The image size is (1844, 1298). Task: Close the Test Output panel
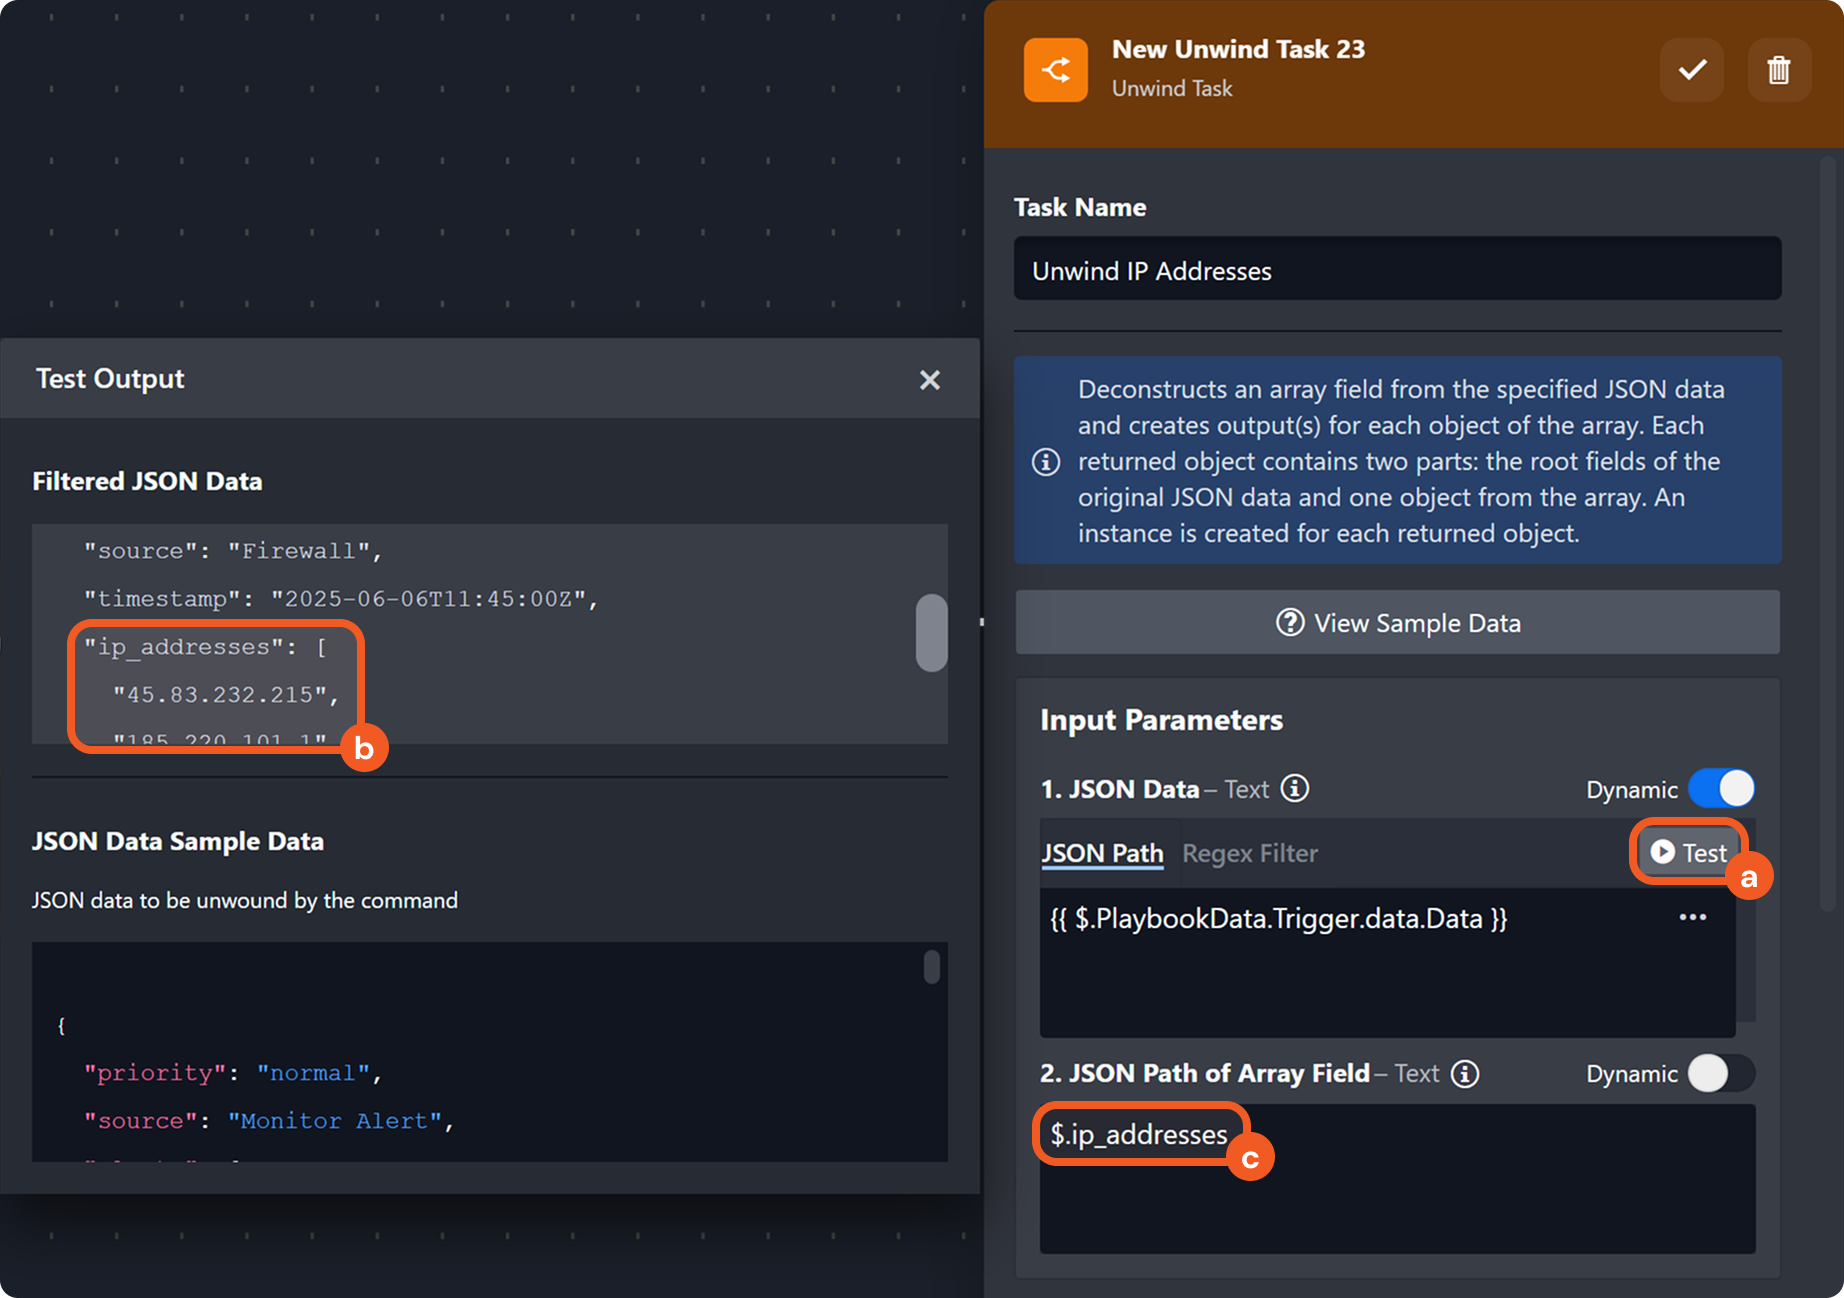pos(929,380)
